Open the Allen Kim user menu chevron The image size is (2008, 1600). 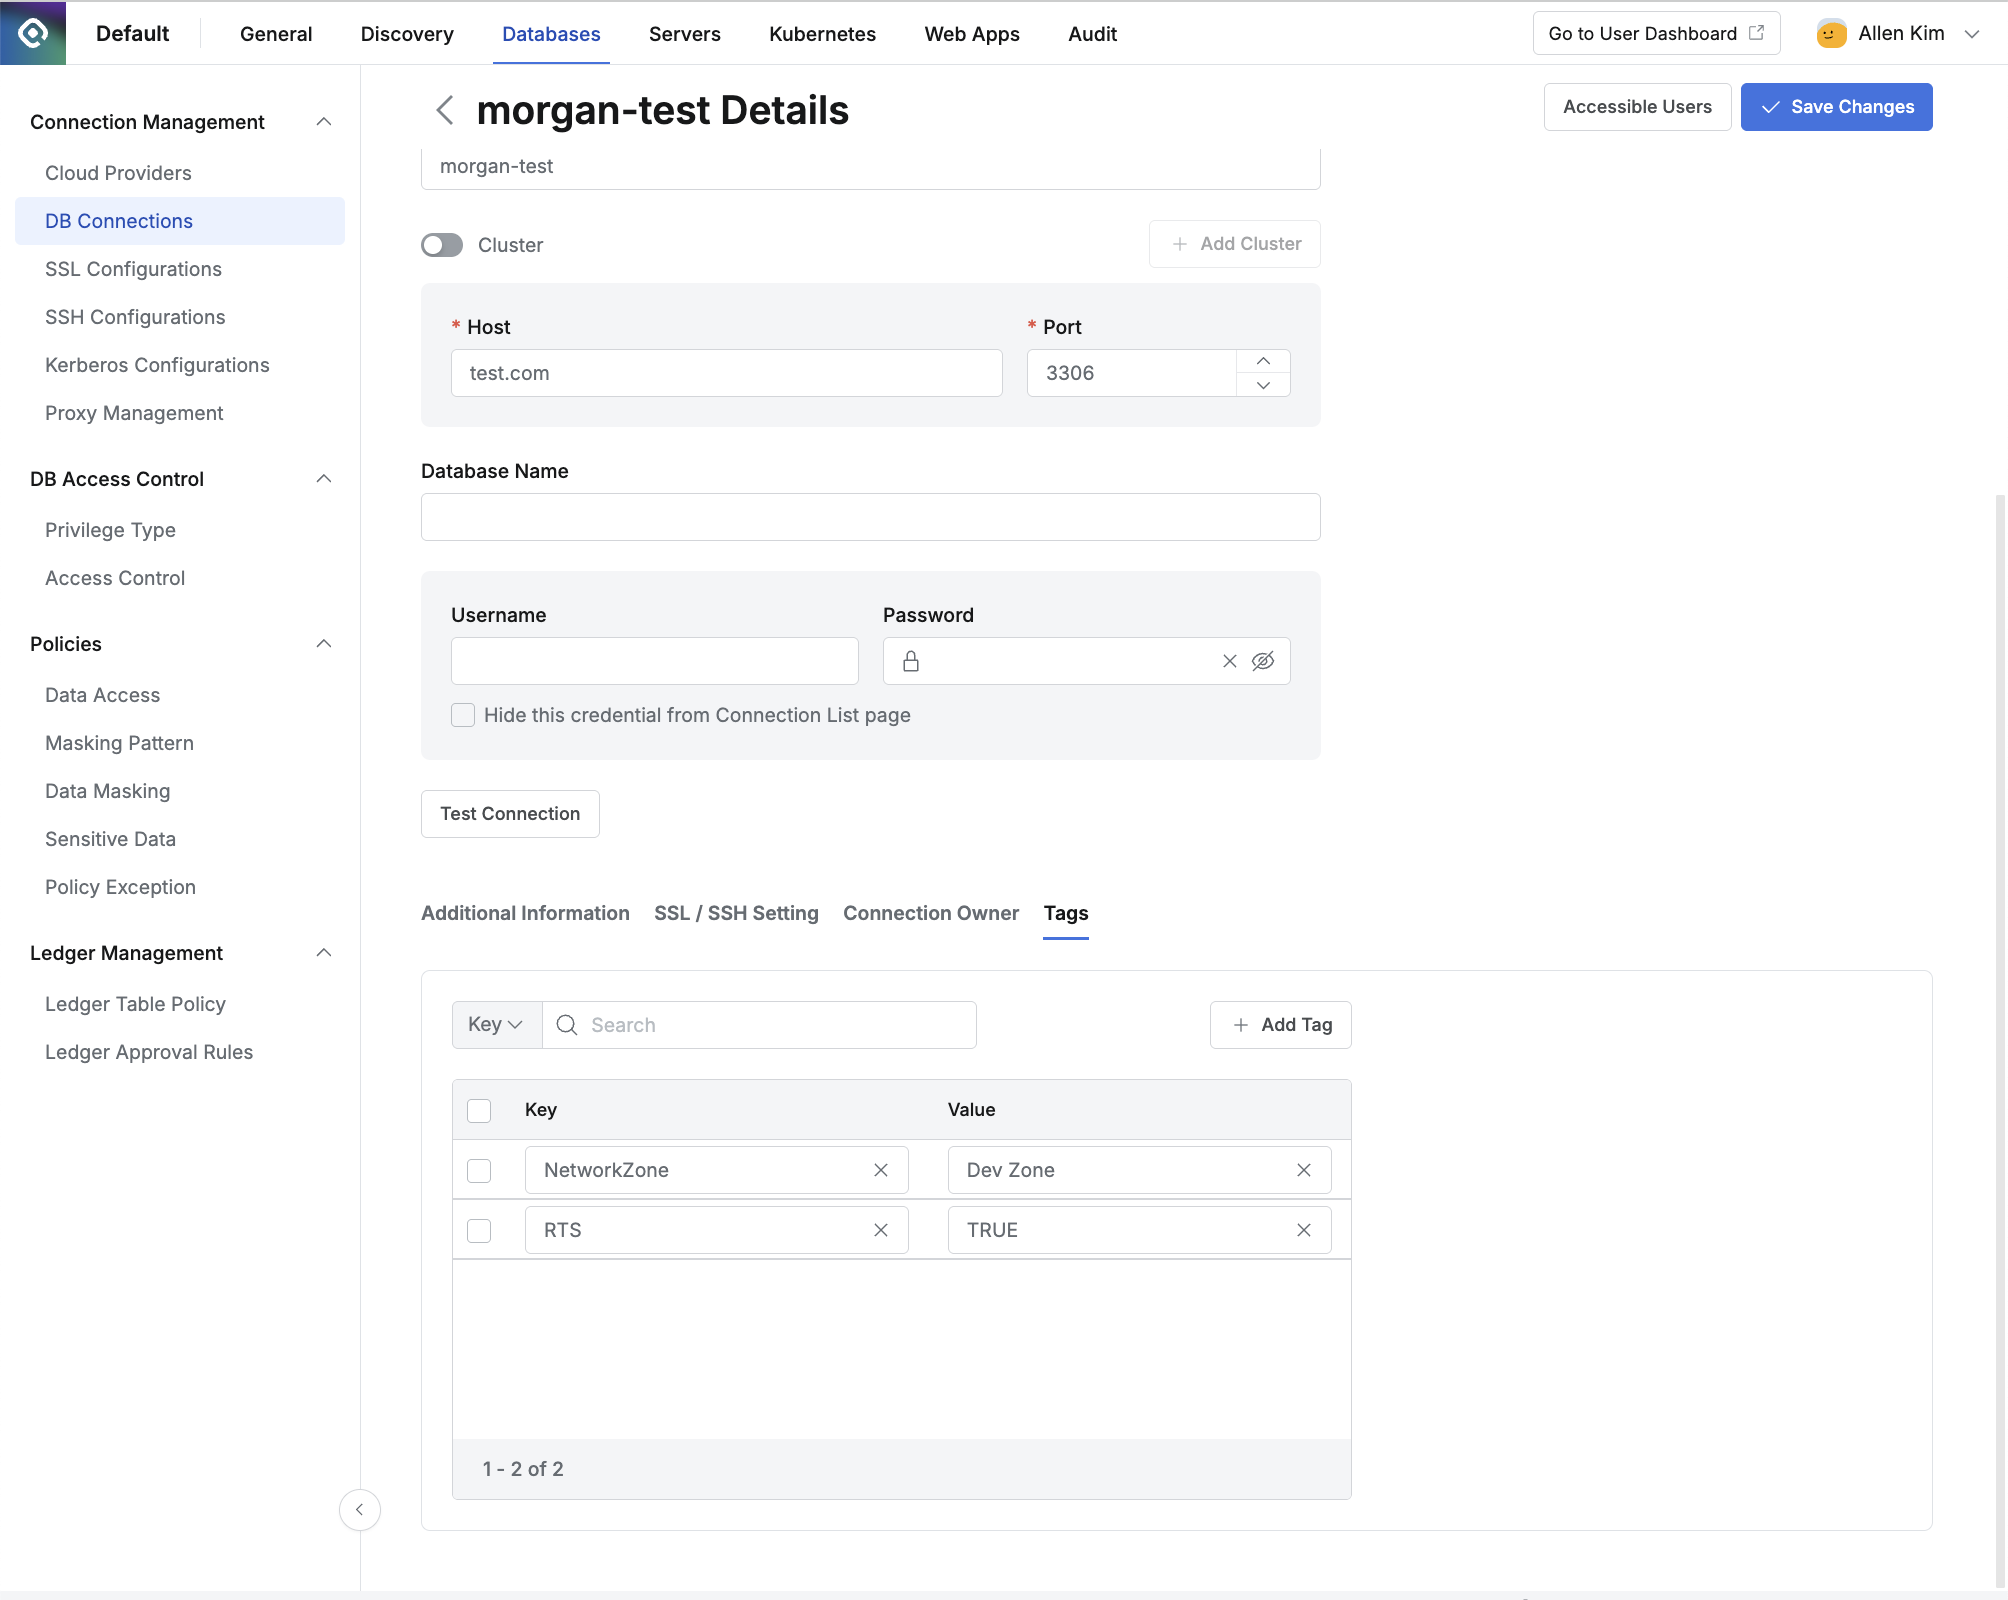pos(1972,34)
